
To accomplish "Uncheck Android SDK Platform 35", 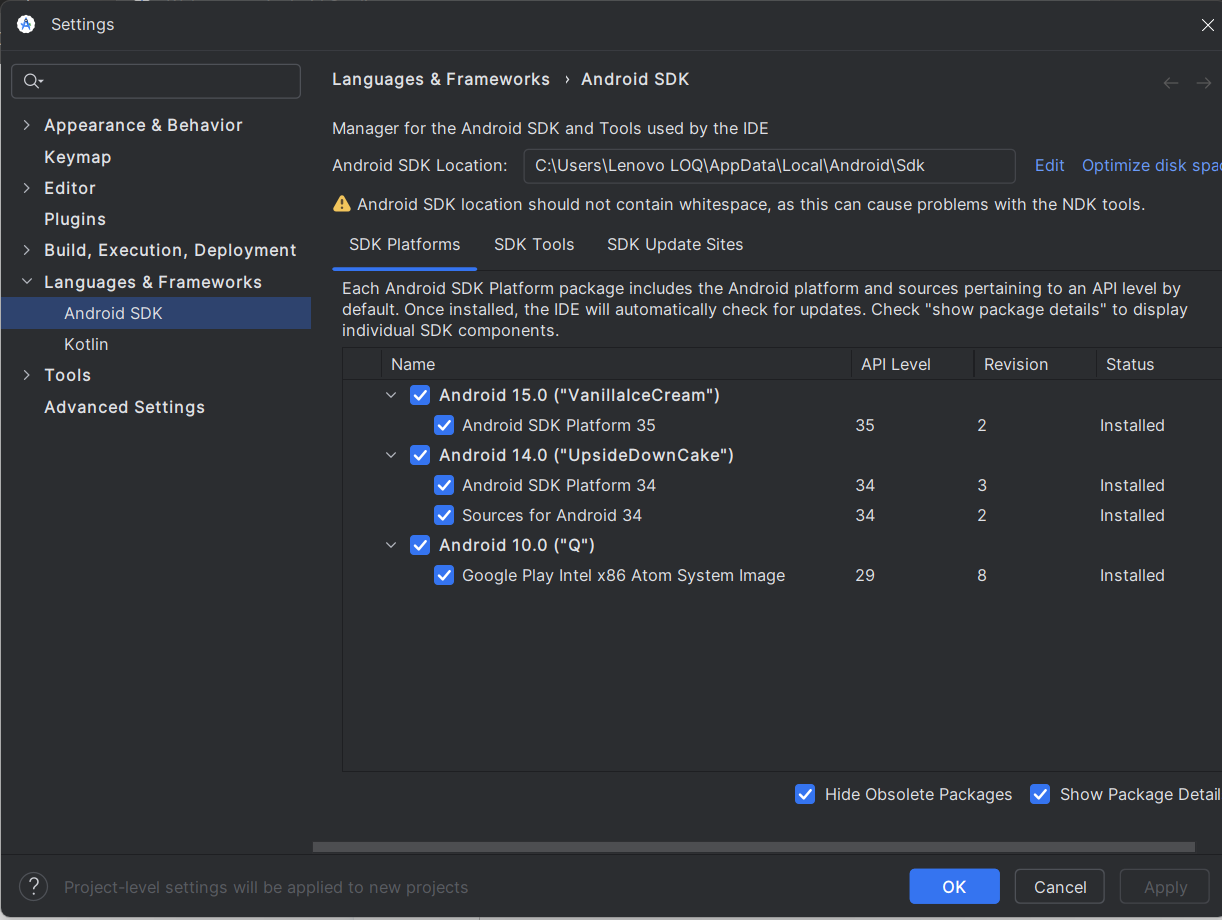I will coord(444,425).
